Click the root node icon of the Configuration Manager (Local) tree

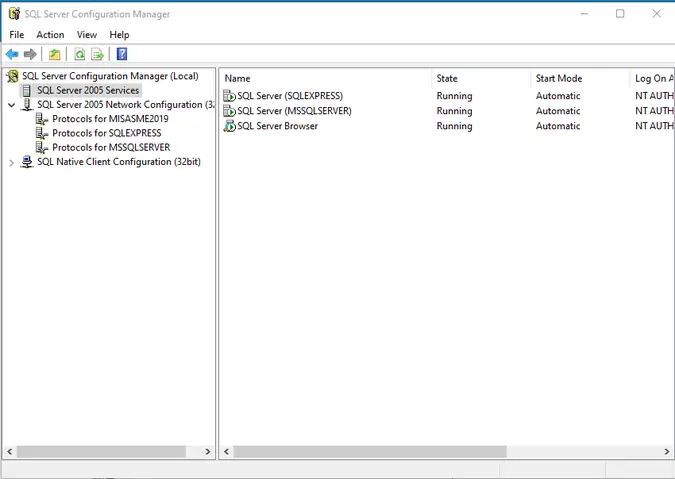point(12,76)
